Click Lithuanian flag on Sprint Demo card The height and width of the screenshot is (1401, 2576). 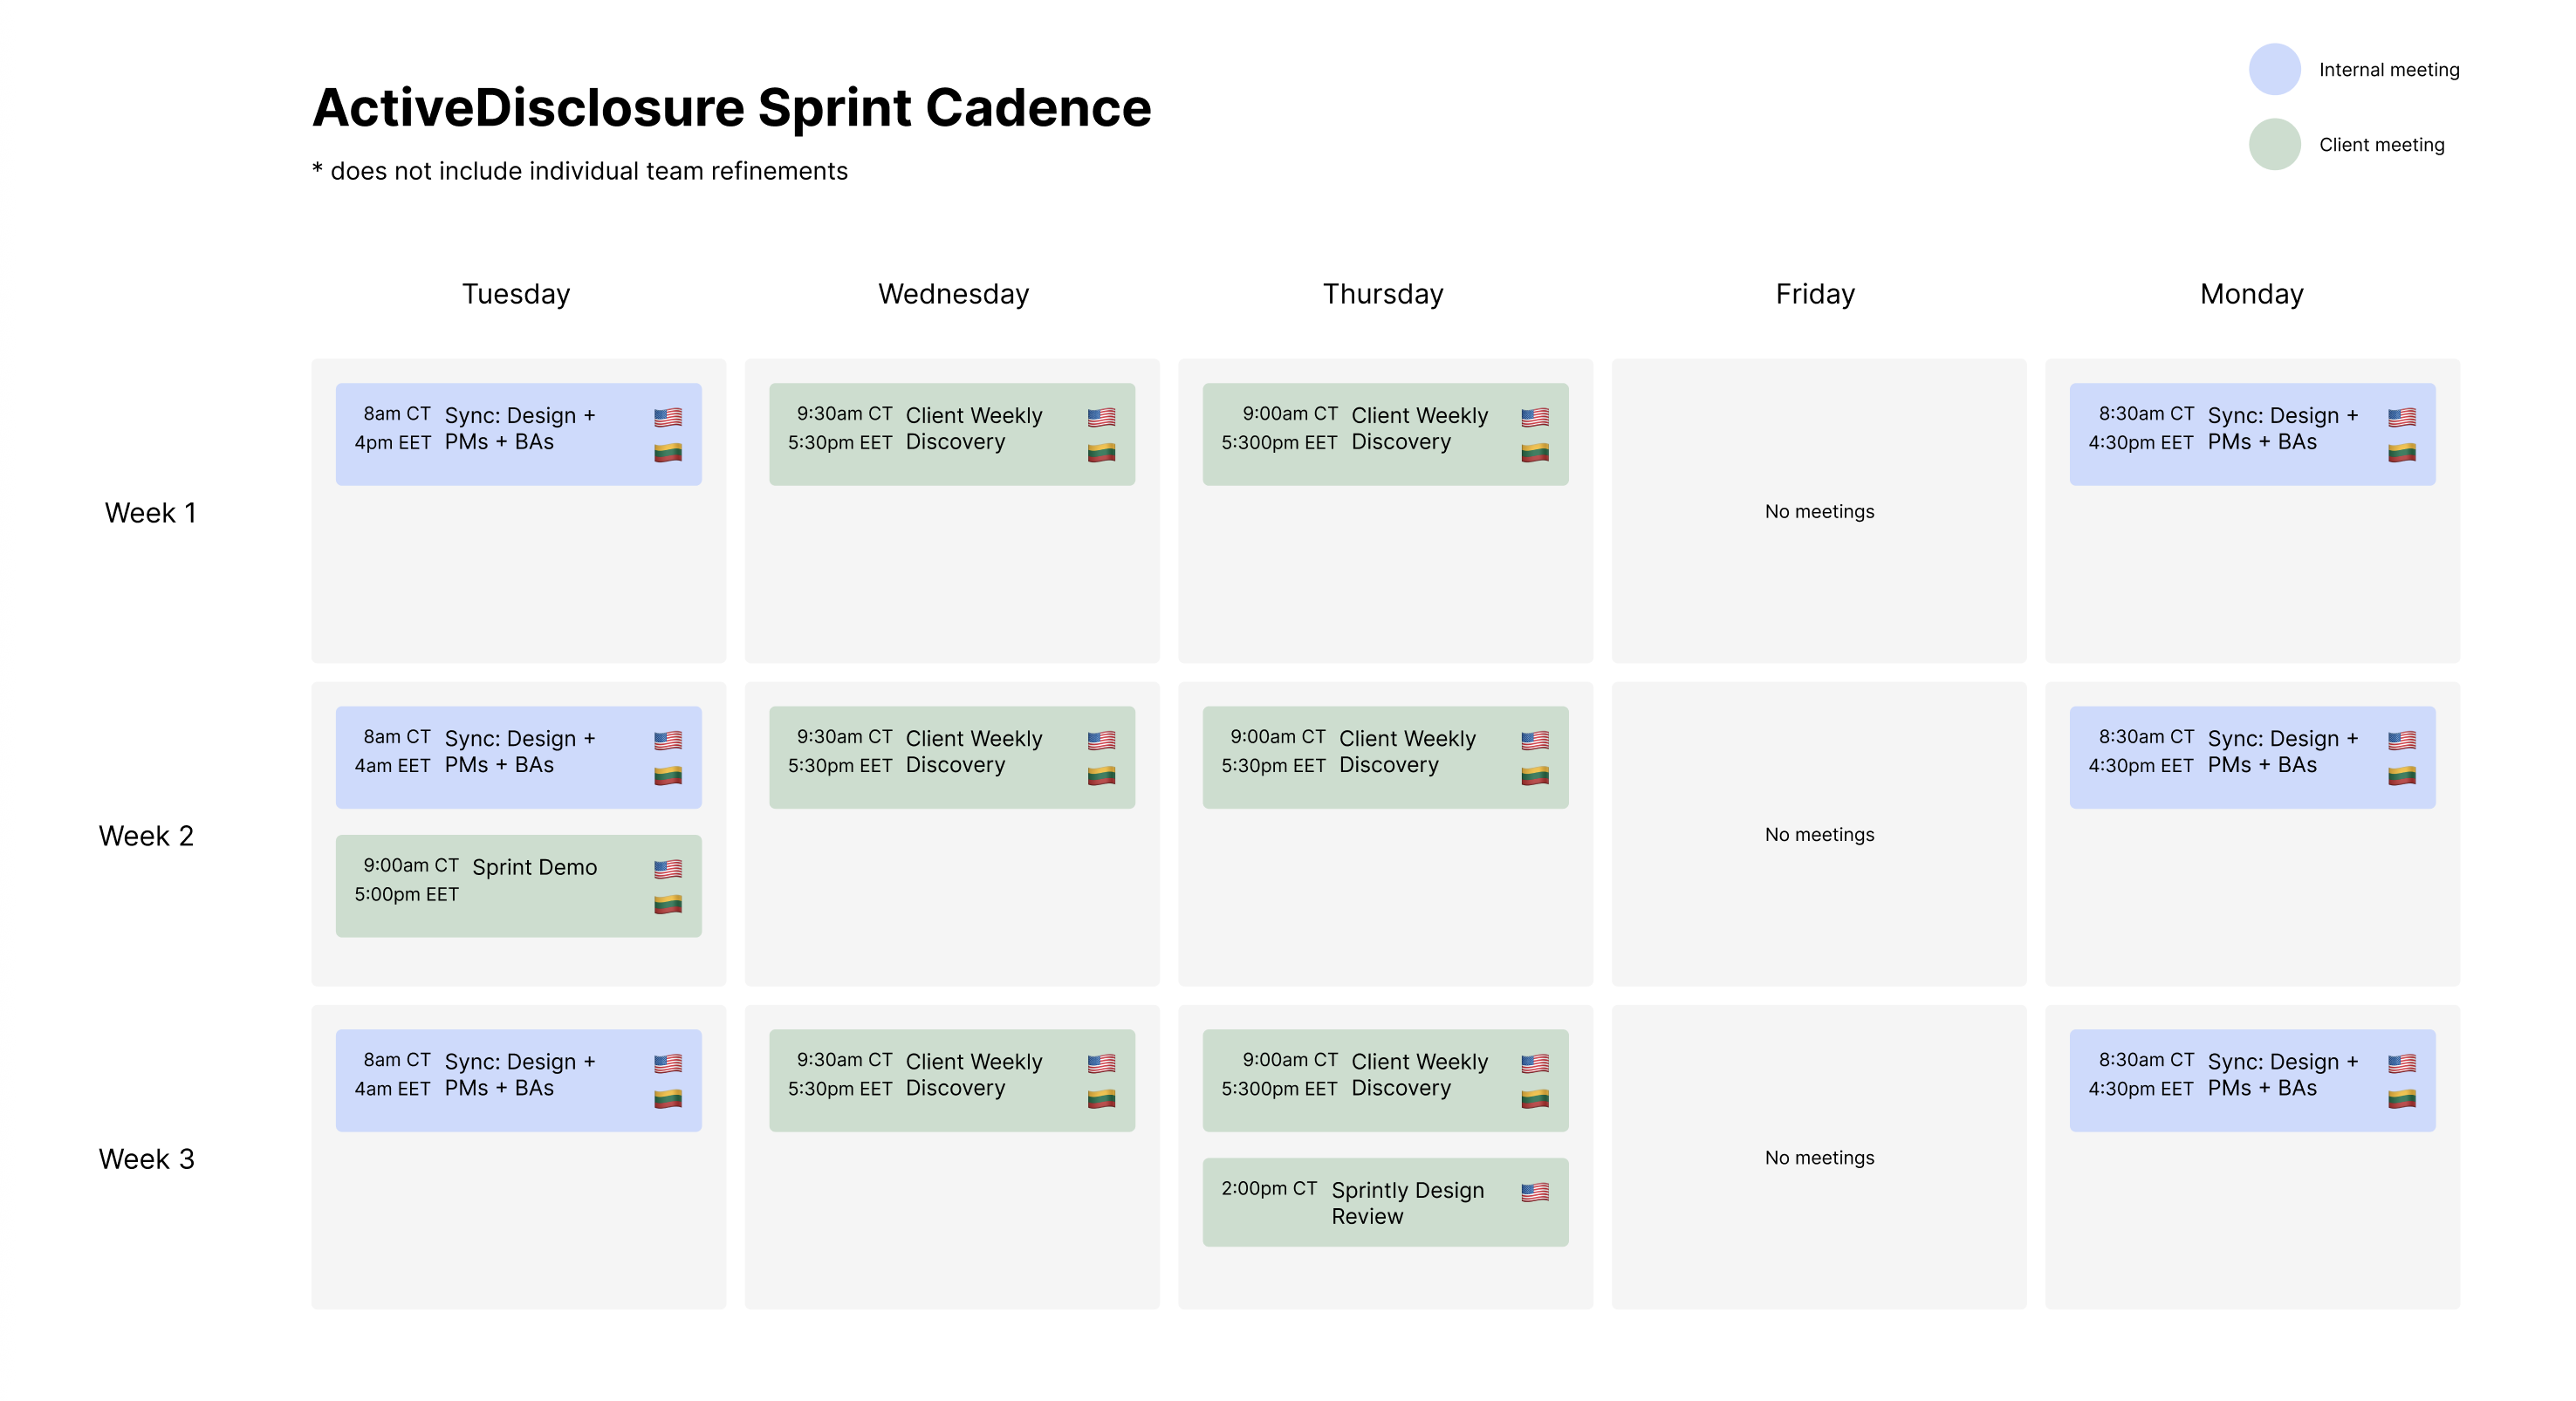[x=668, y=905]
